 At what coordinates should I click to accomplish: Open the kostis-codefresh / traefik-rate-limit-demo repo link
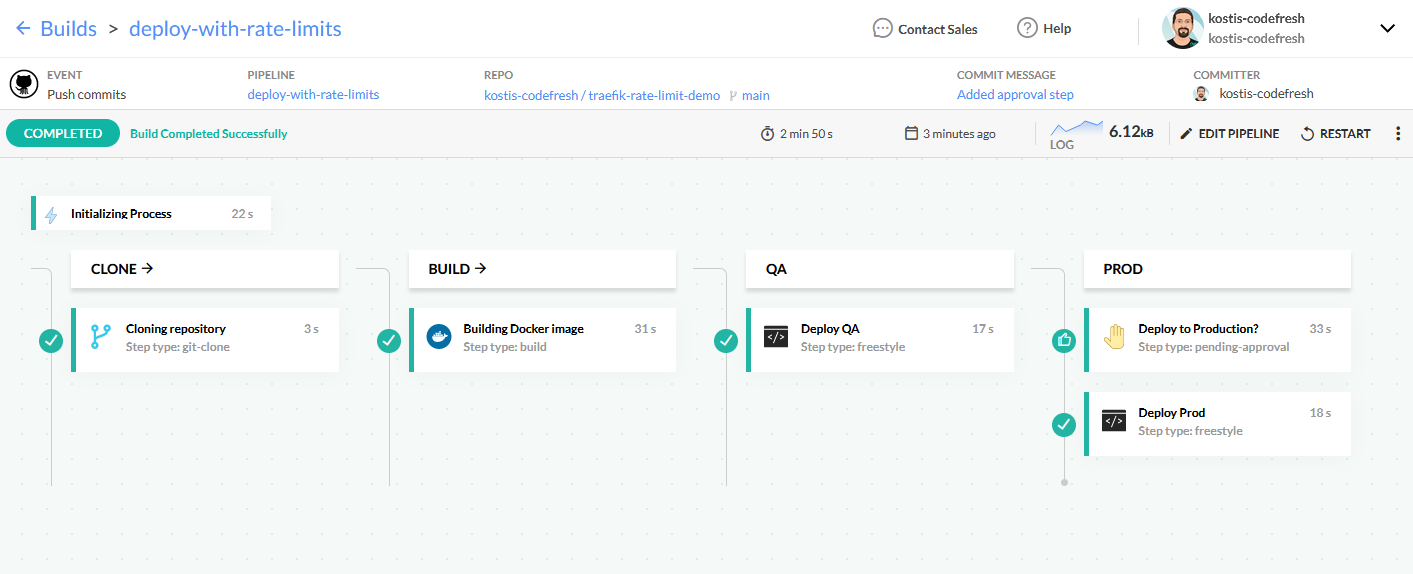click(x=602, y=95)
